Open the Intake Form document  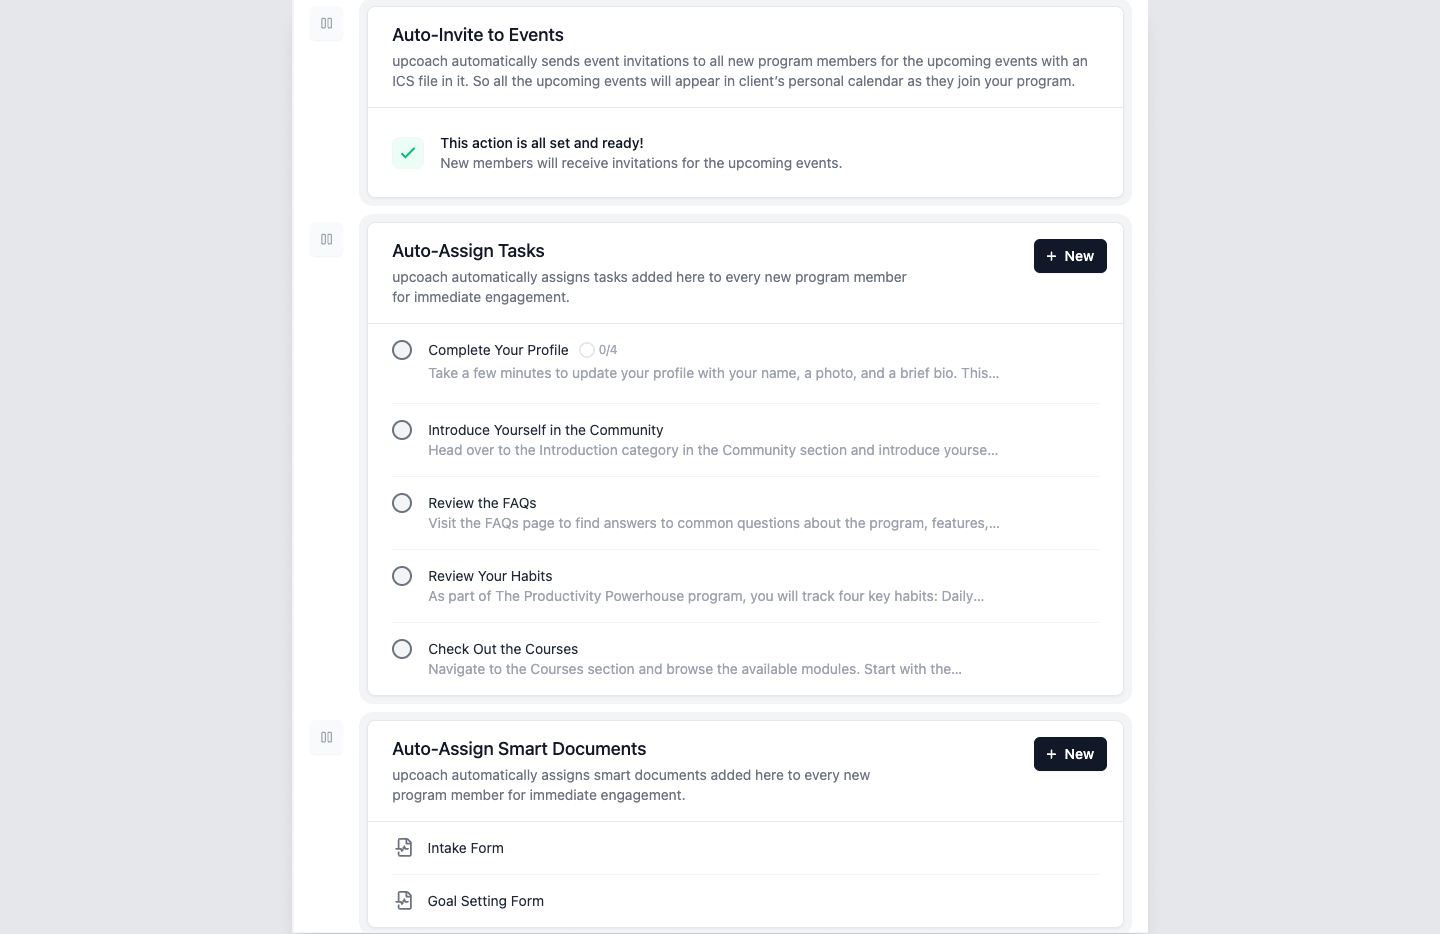pyautogui.click(x=466, y=848)
